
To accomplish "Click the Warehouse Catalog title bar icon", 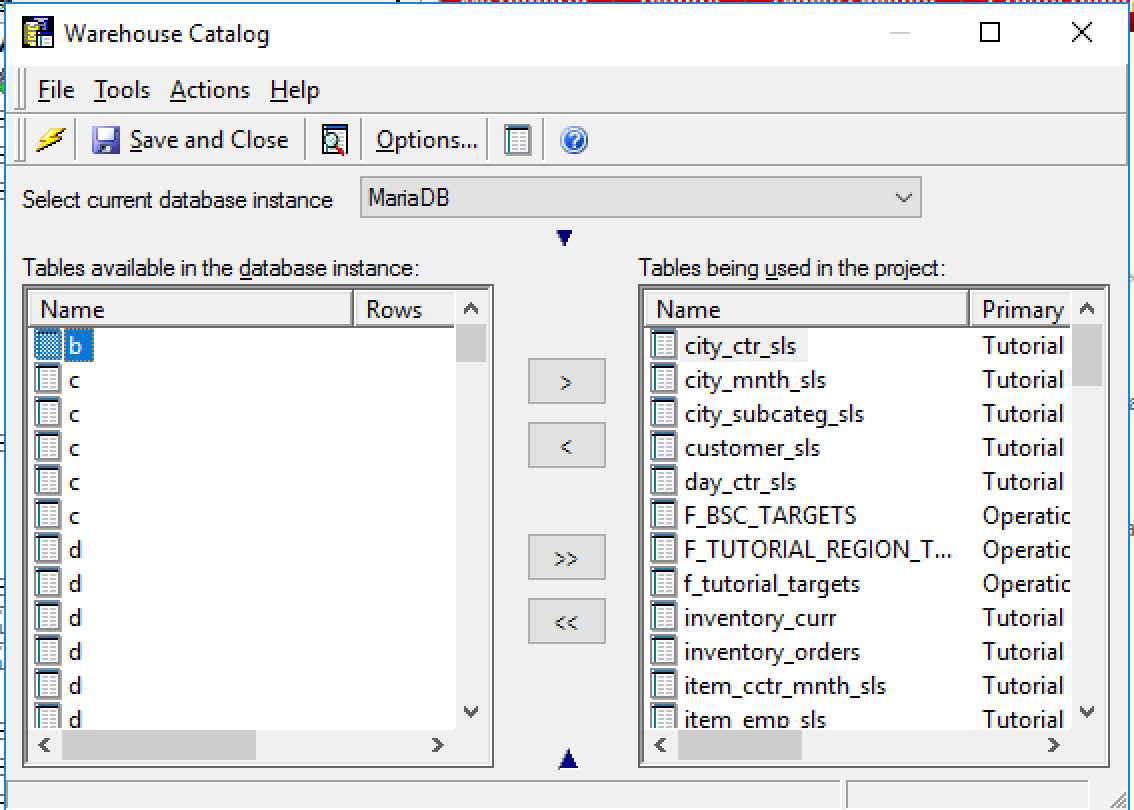I will point(37,31).
